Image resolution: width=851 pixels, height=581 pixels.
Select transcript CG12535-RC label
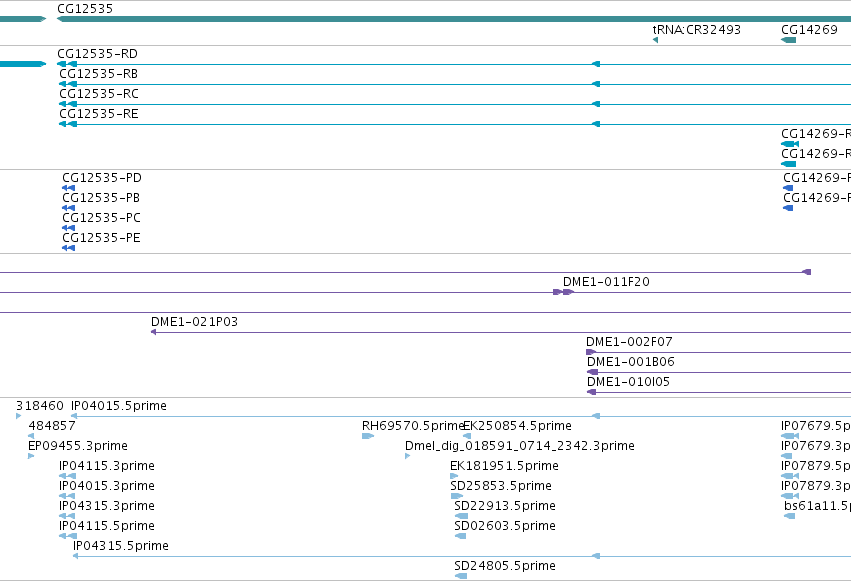point(99,94)
